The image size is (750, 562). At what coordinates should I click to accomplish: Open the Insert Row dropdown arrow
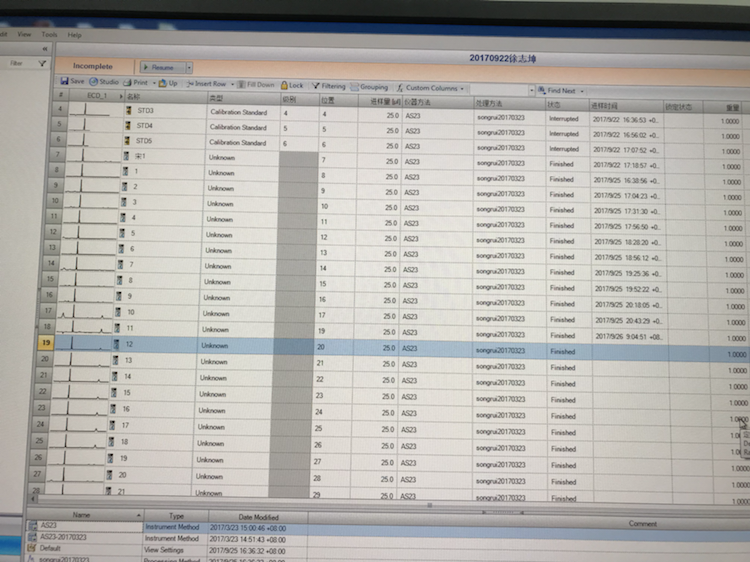[232, 84]
